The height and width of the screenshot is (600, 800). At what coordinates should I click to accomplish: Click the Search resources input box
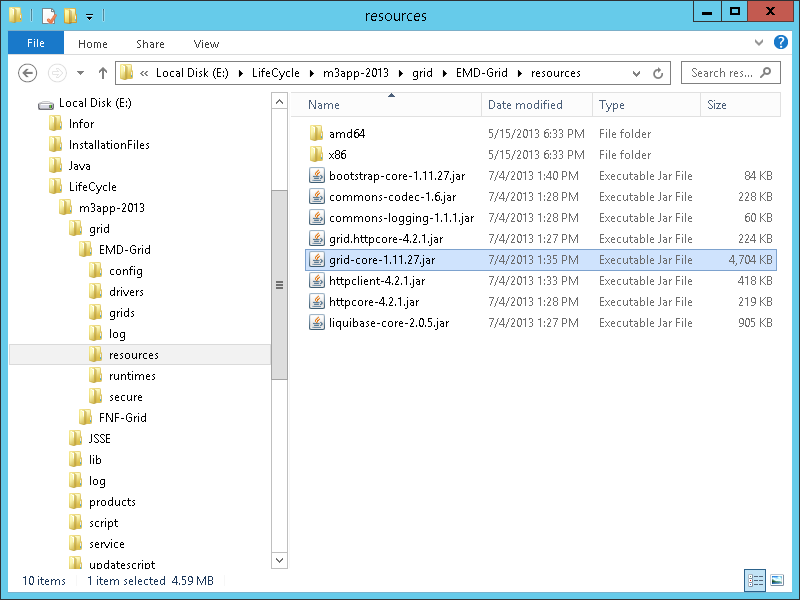(722, 73)
